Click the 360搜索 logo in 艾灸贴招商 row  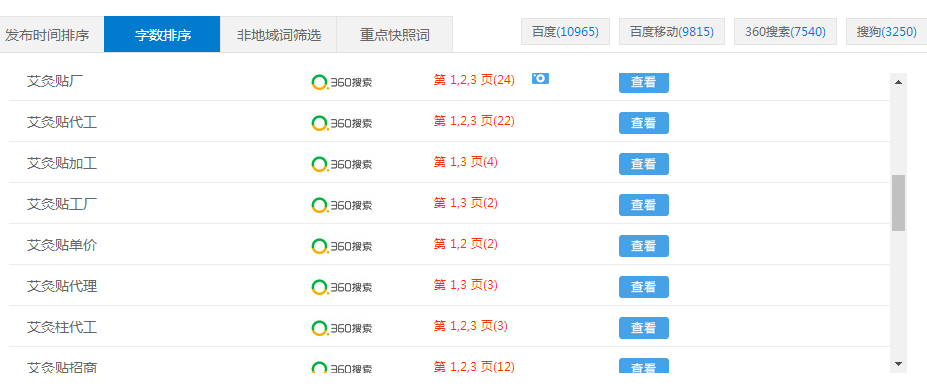[342, 368]
